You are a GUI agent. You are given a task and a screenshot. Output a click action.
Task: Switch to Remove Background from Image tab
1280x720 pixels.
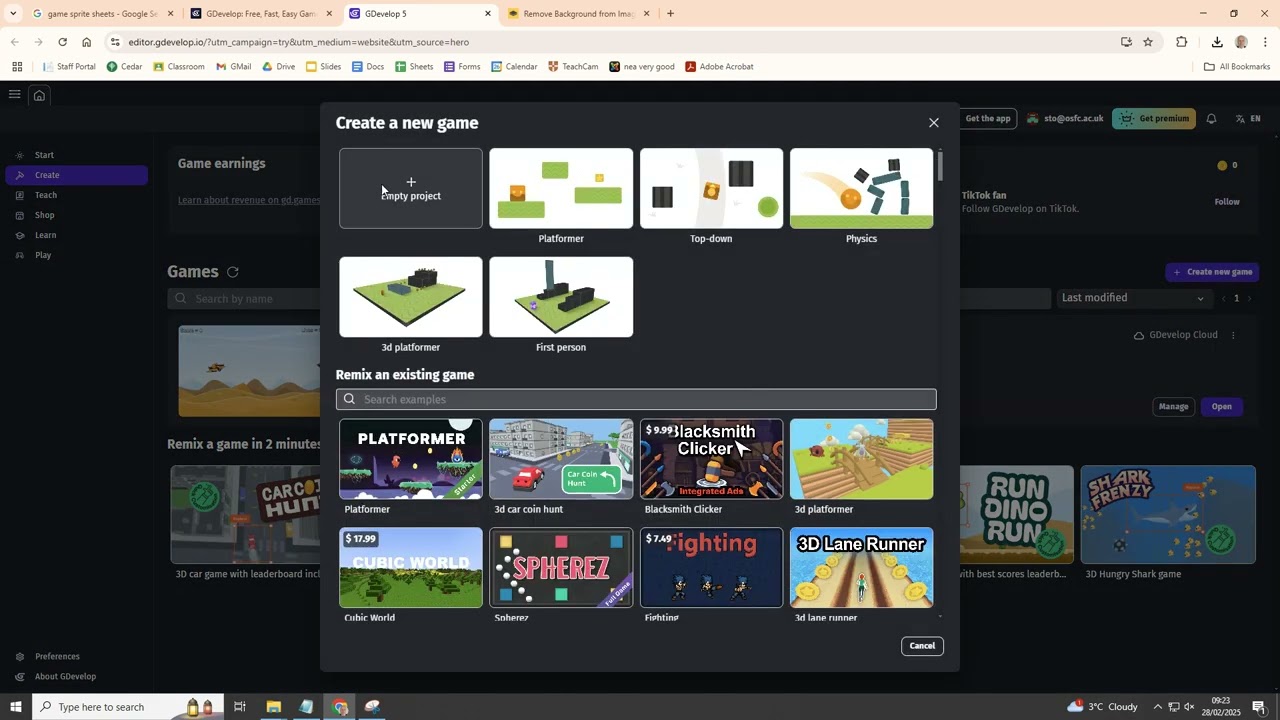(x=579, y=14)
